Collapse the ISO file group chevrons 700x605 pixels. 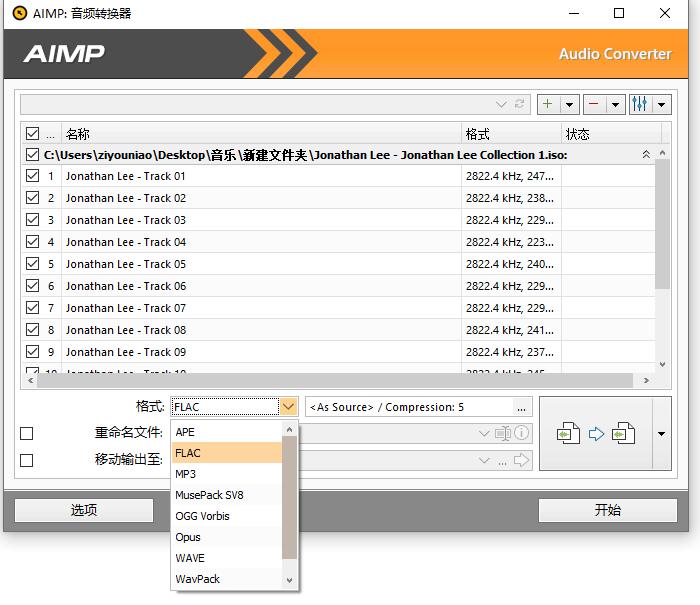(646, 154)
